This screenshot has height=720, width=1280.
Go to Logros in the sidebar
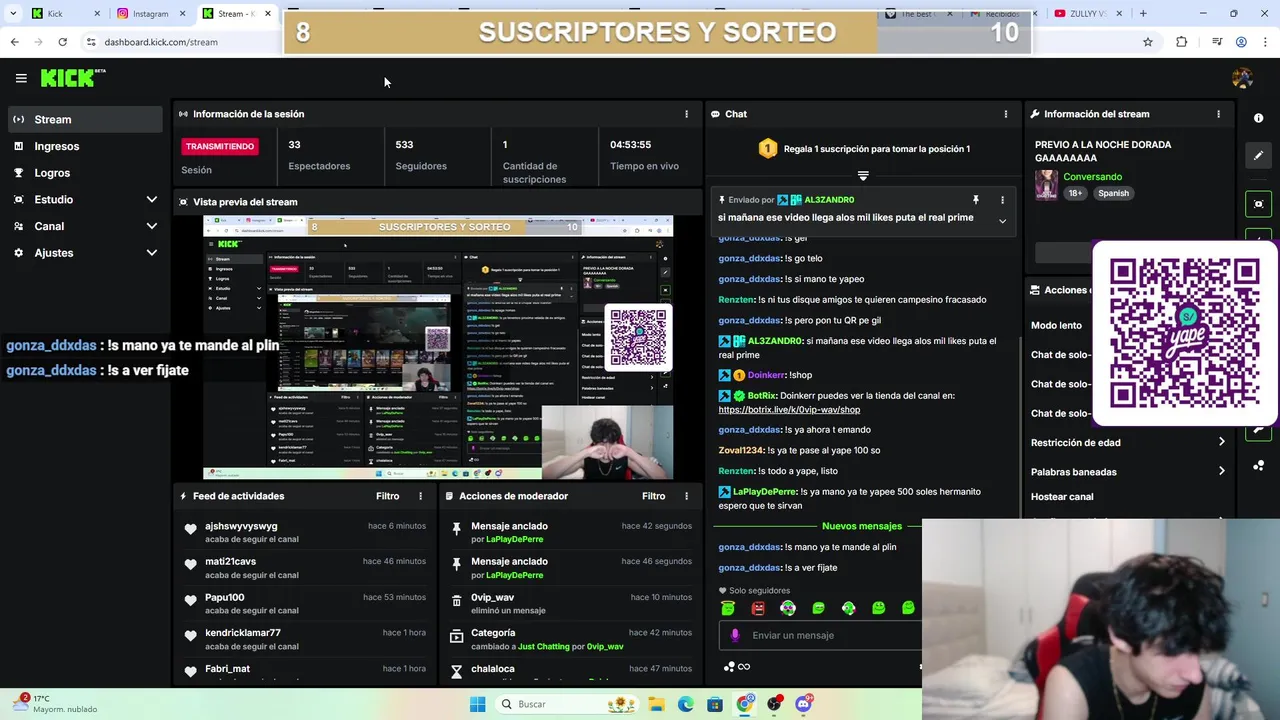coord(85,173)
